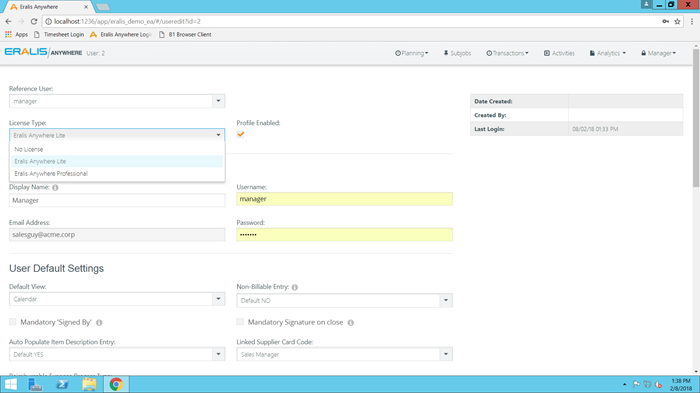Click the site information icon in address bar

point(49,21)
